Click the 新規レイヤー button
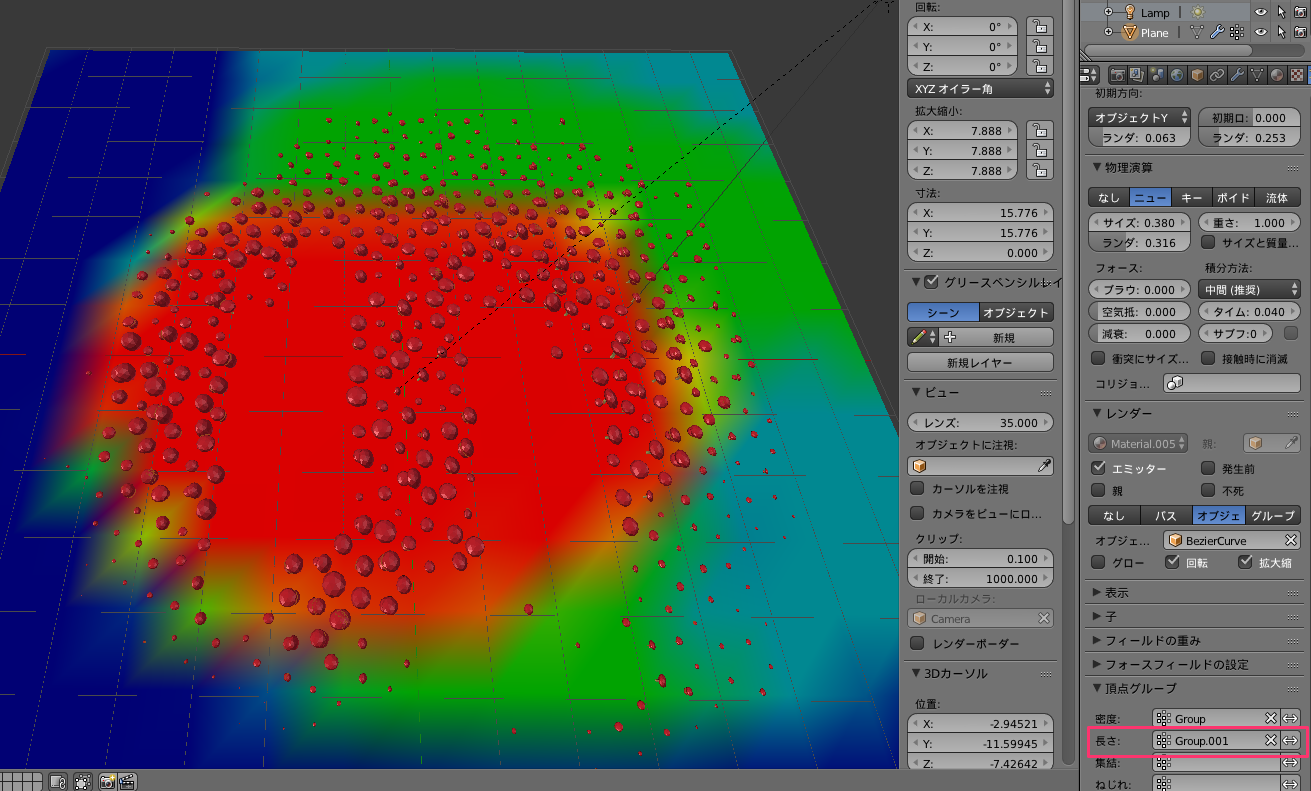Viewport: 1311px width, 791px height. tap(980, 362)
